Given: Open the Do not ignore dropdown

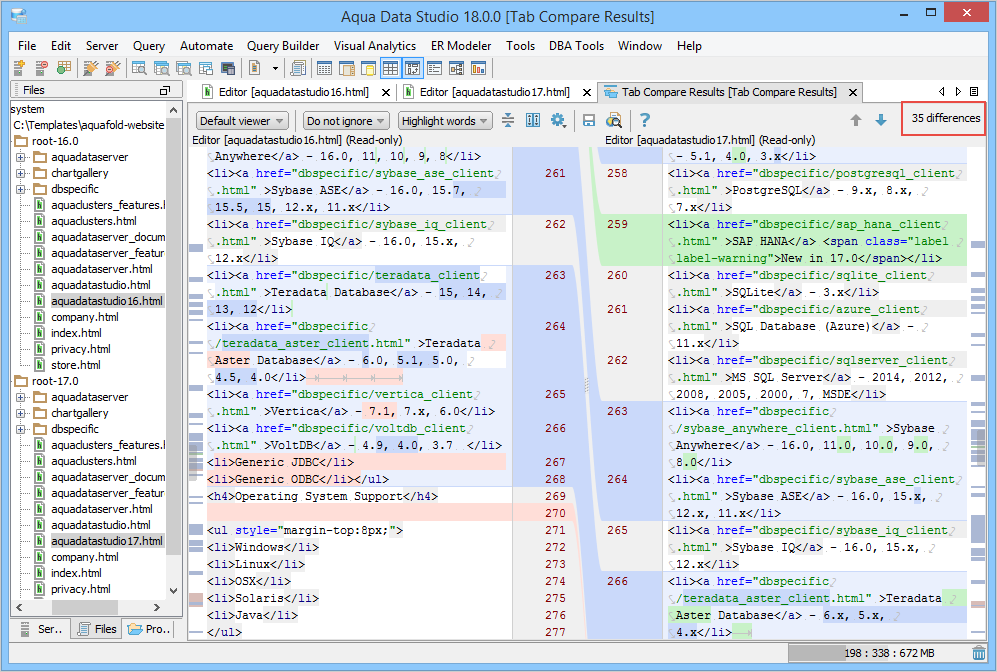Looking at the screenshot, I should click(x=345, y=121).
